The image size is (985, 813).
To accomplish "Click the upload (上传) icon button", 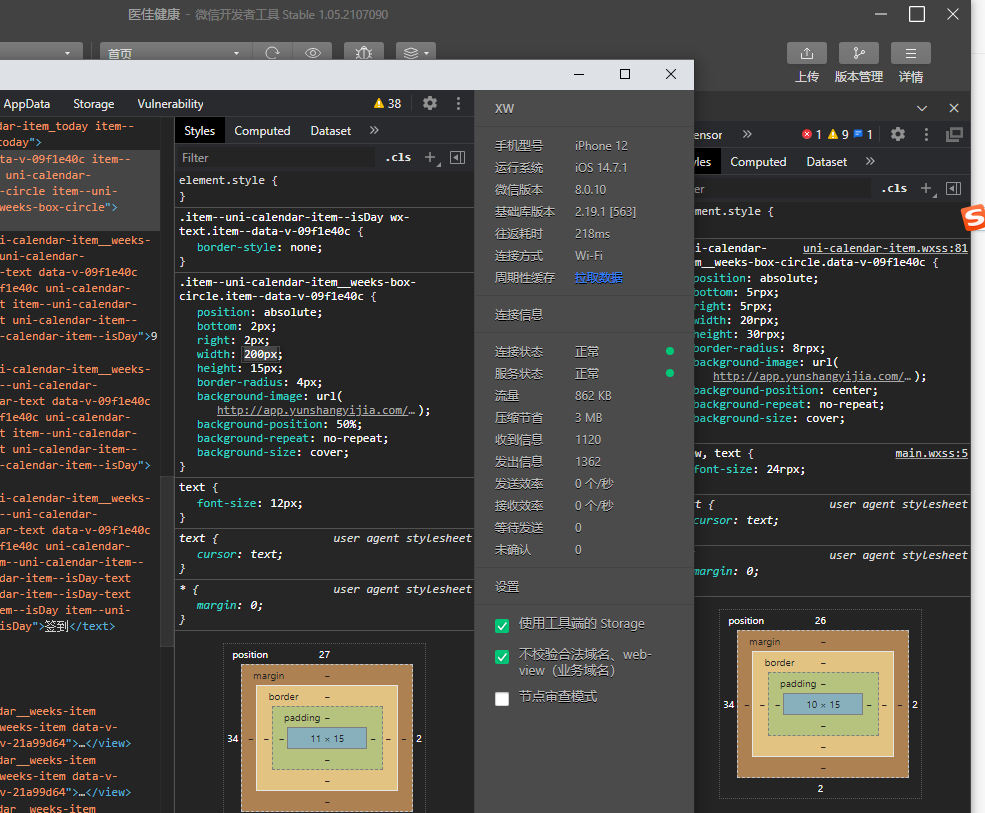I will pyautogui.click(x=807, y=53).
